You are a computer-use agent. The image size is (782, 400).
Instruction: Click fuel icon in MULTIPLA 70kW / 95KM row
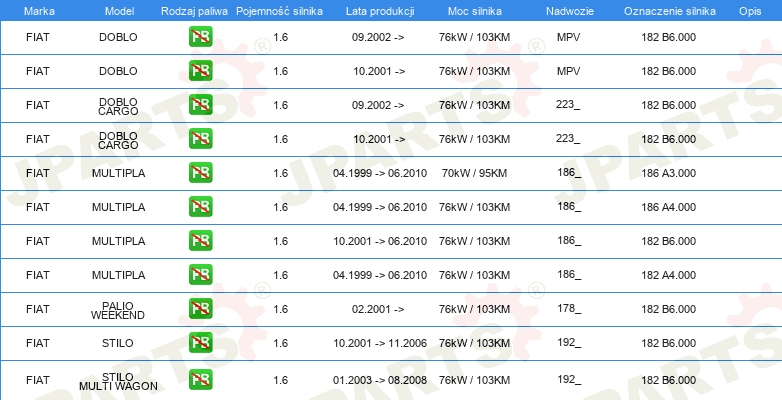coord(200,173)
